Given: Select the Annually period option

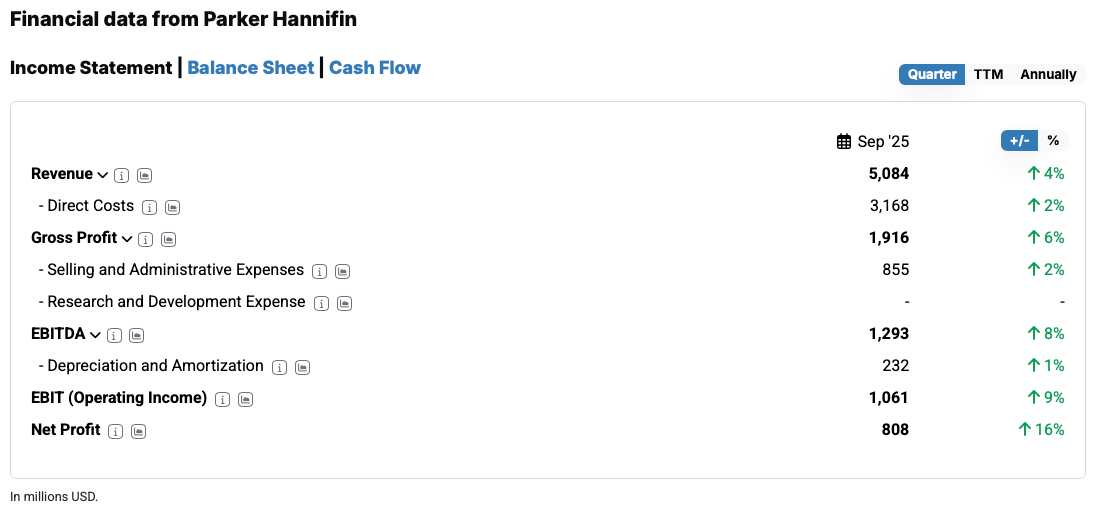Looking at the screenshot, I should pyautogui.click(x=1048, y=74).
